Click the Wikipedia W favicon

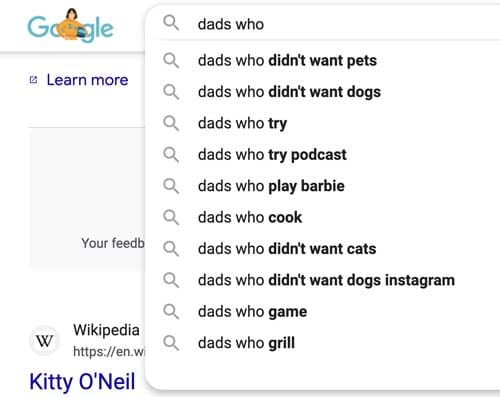(x=45, y=341)
